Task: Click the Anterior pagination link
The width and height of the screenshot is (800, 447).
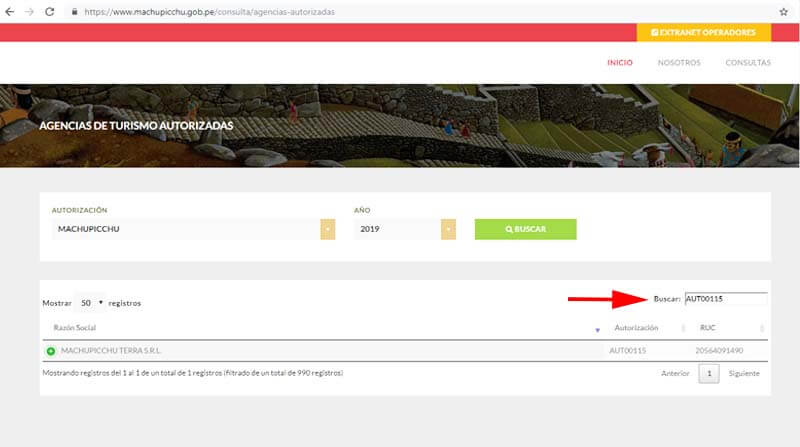Action: click(676, 373)
